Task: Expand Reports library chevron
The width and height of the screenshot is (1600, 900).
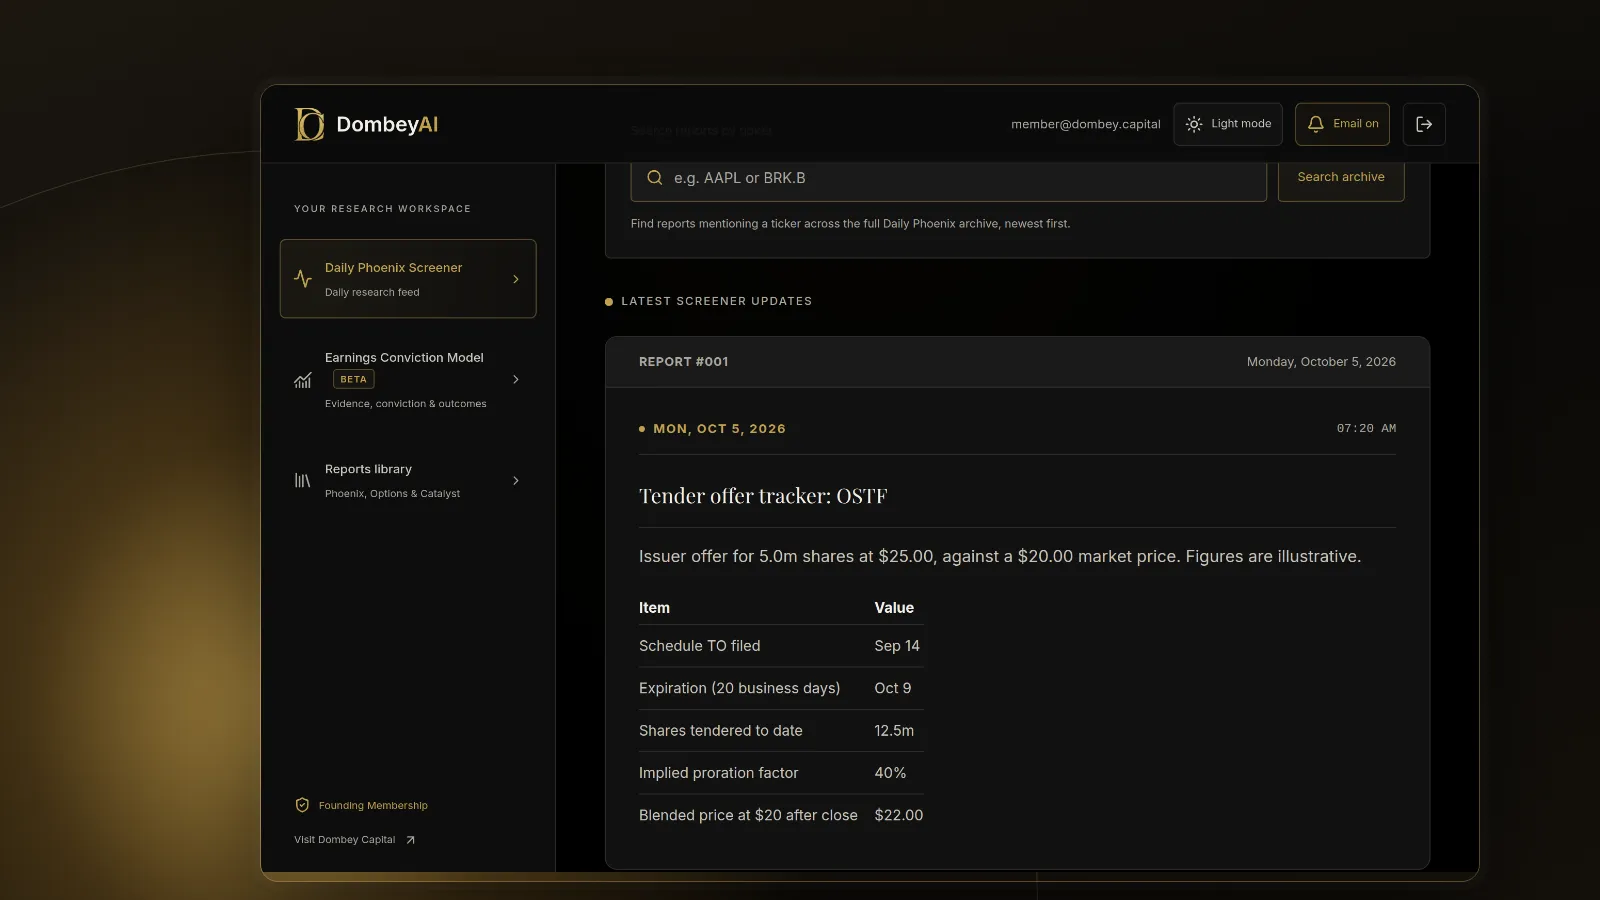Action: tap(516, 481)
